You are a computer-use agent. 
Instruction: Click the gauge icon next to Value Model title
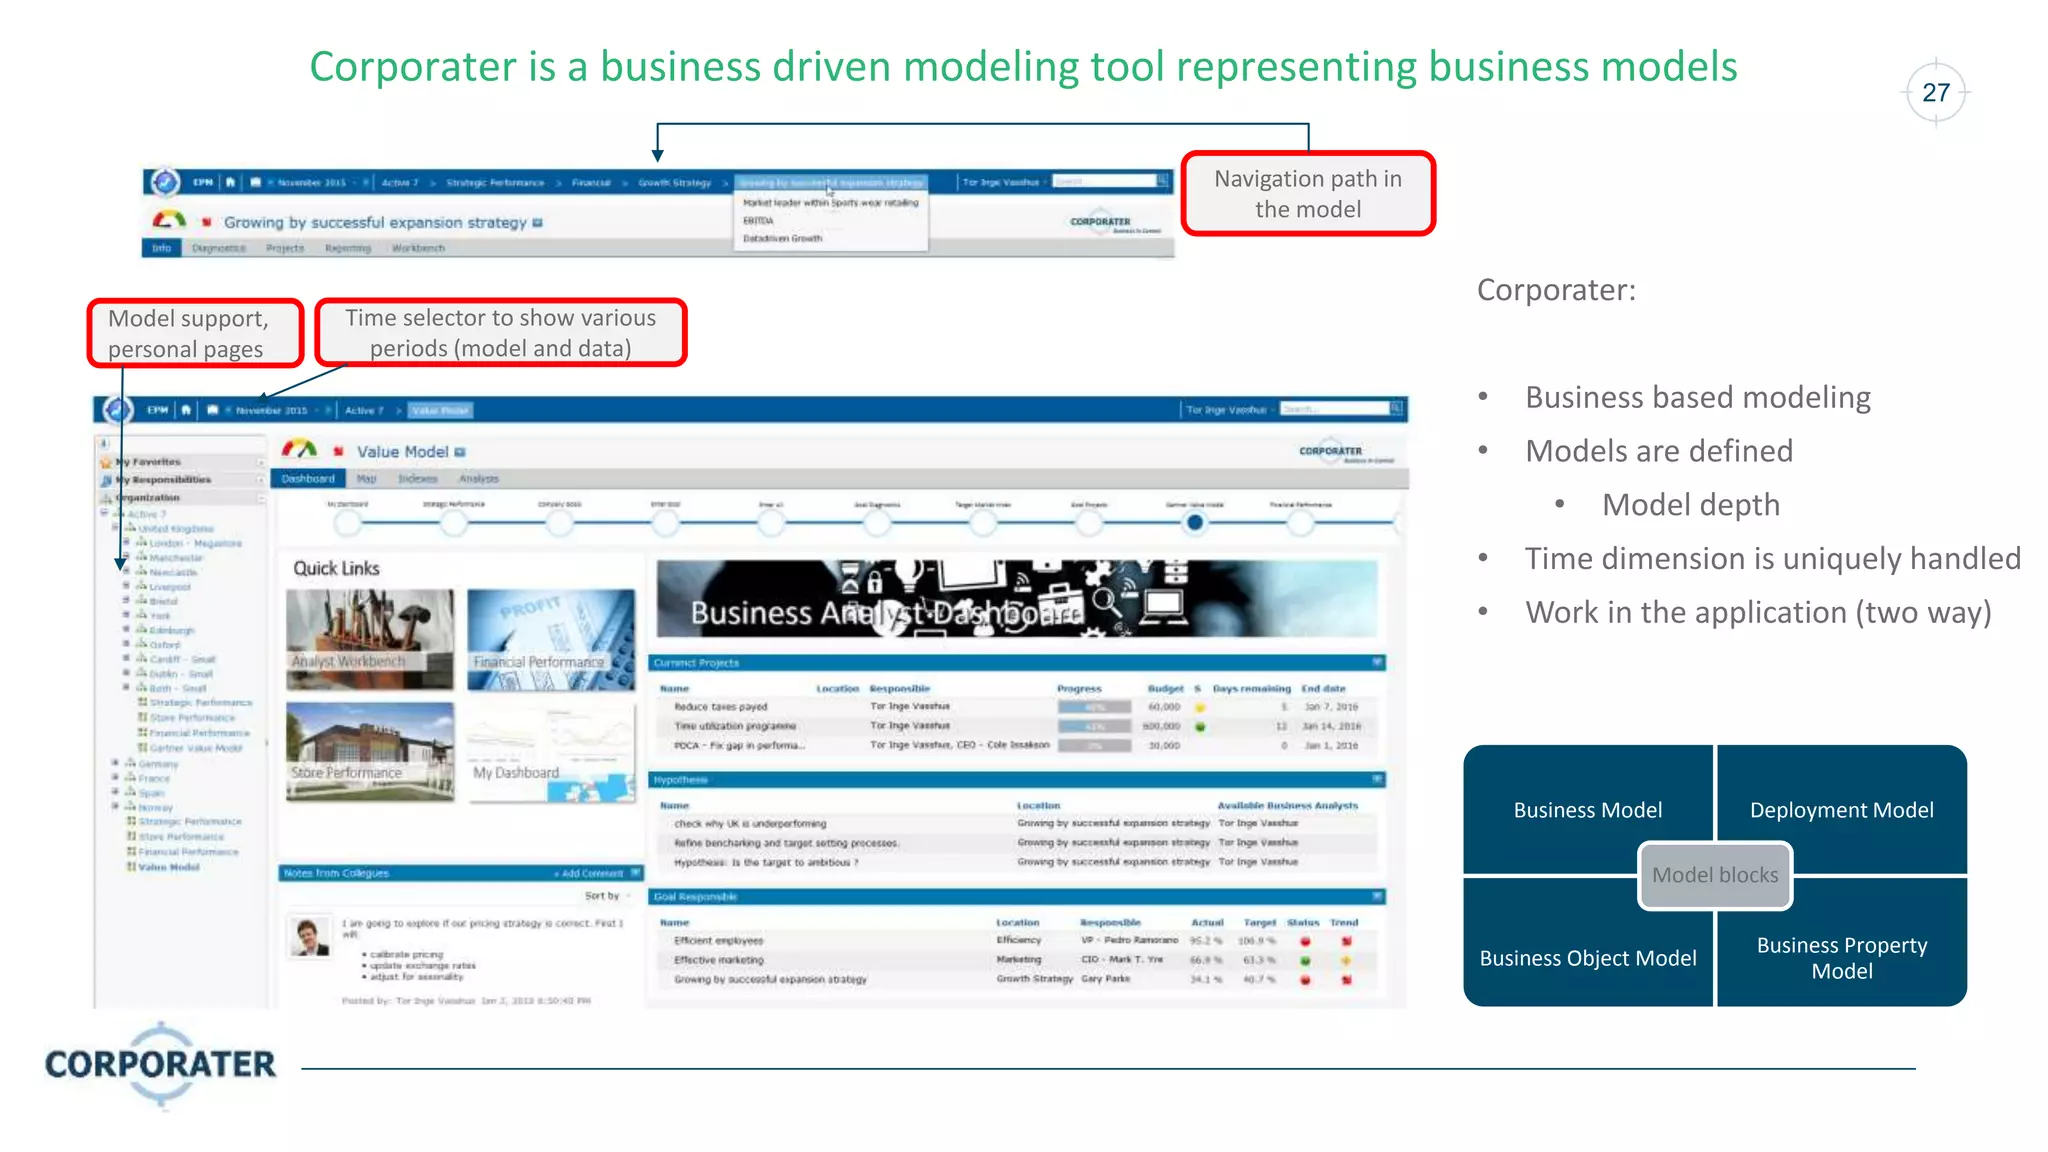click(x=299, y=450)
